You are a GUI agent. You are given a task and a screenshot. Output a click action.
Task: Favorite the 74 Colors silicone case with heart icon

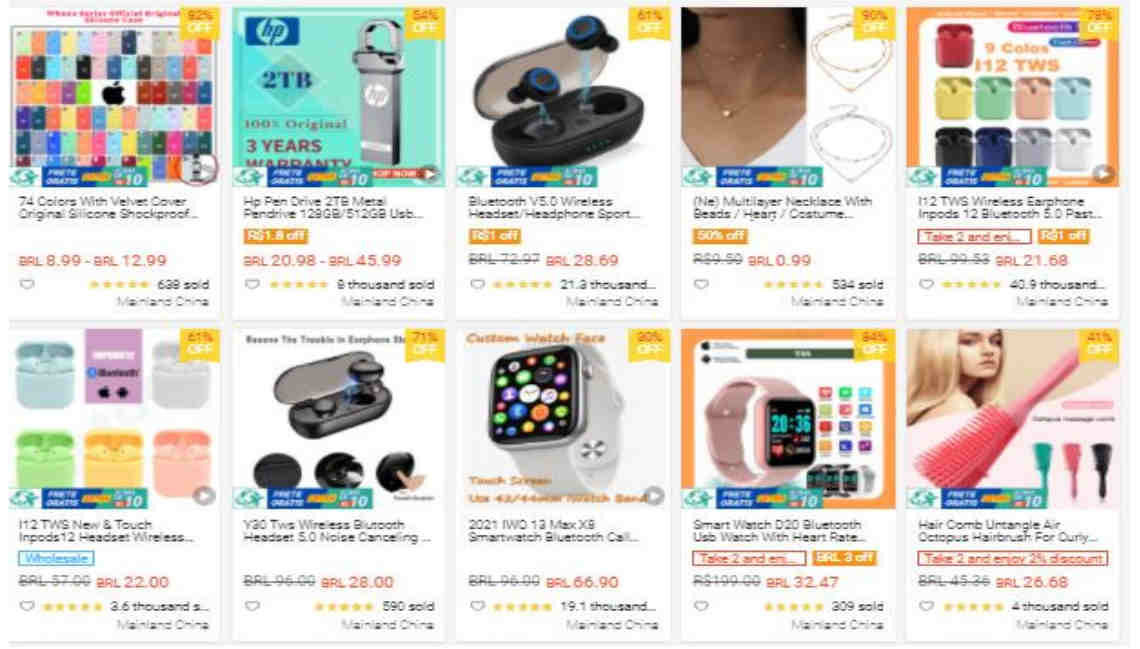(x=27, y=284)
